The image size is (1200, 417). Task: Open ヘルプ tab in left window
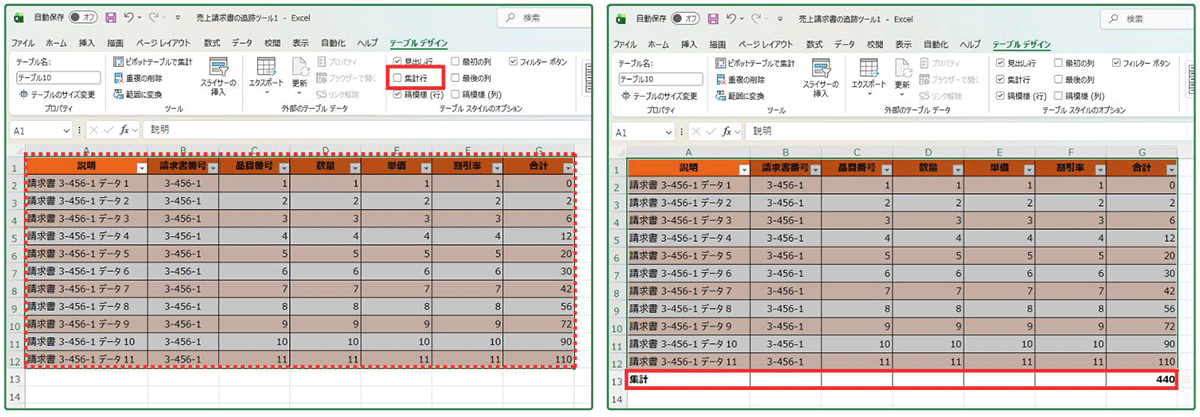pyautogui.click(x=367, y=43)
